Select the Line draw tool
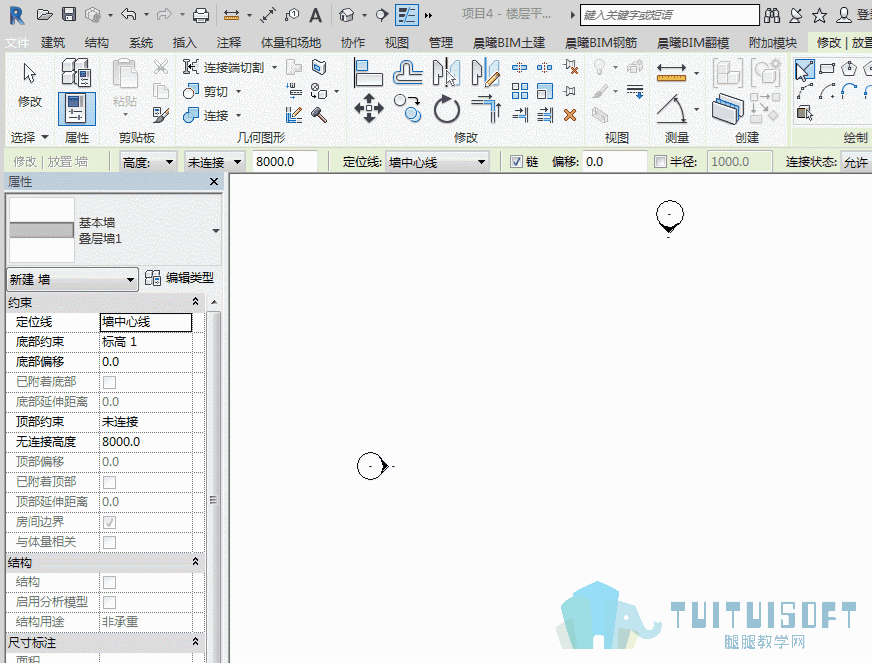 click(805, 70)
